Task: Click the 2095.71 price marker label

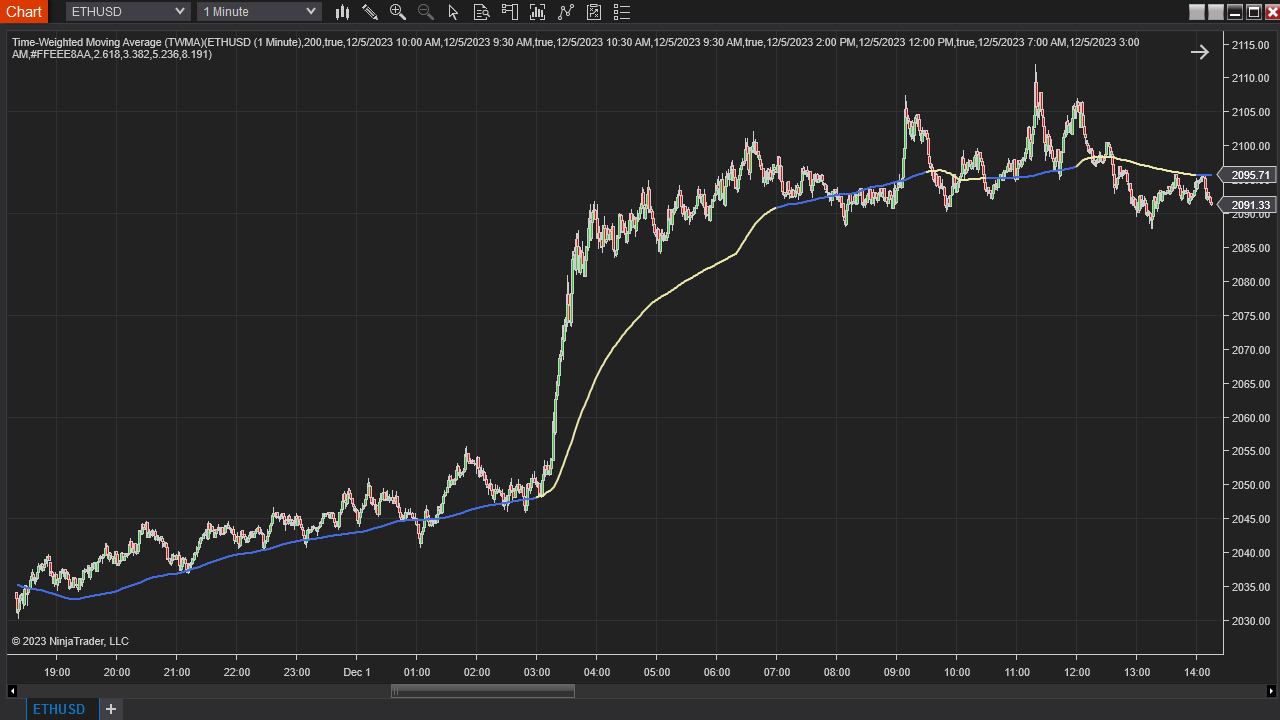Action: tap(1250, 175)
